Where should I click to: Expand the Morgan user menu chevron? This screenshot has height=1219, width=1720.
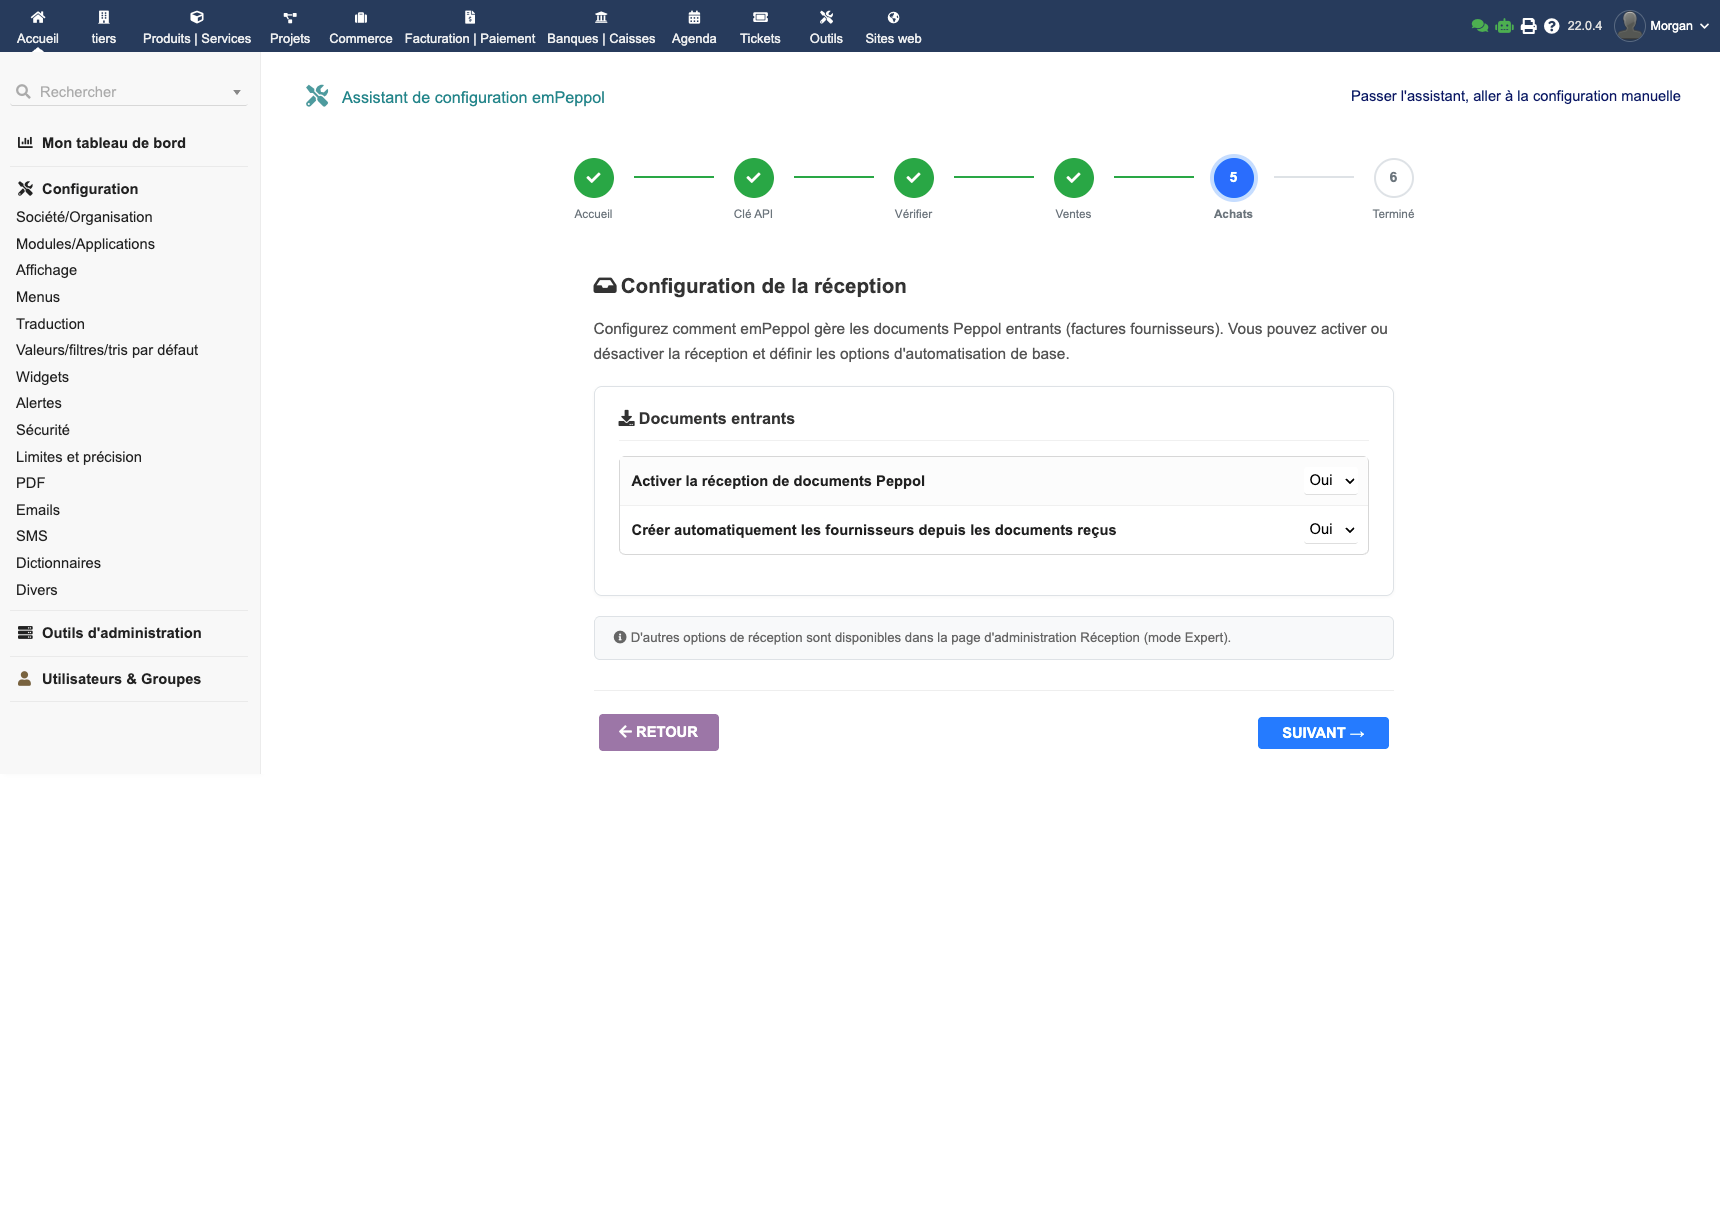click(x=1704, y=26)
